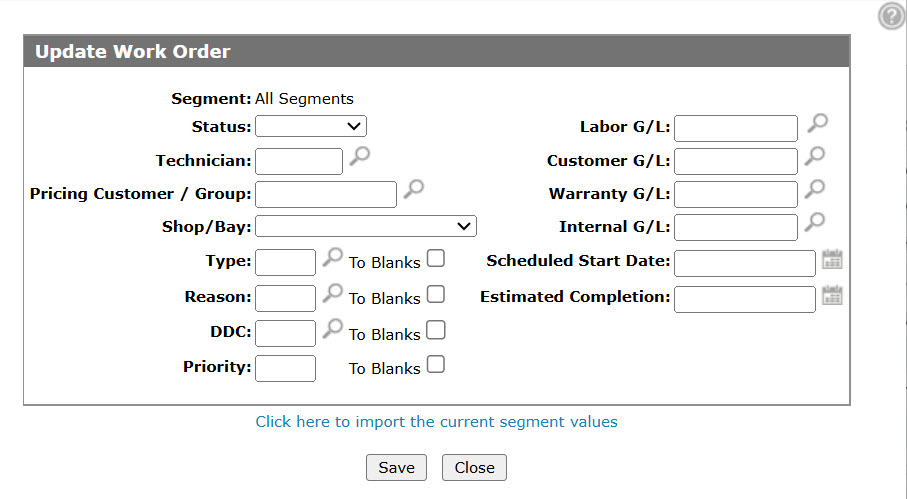907x499 pixels.
Task: Click the Type lookup magnifier icon
Action: pyautogui.click(x=332, y=258)
